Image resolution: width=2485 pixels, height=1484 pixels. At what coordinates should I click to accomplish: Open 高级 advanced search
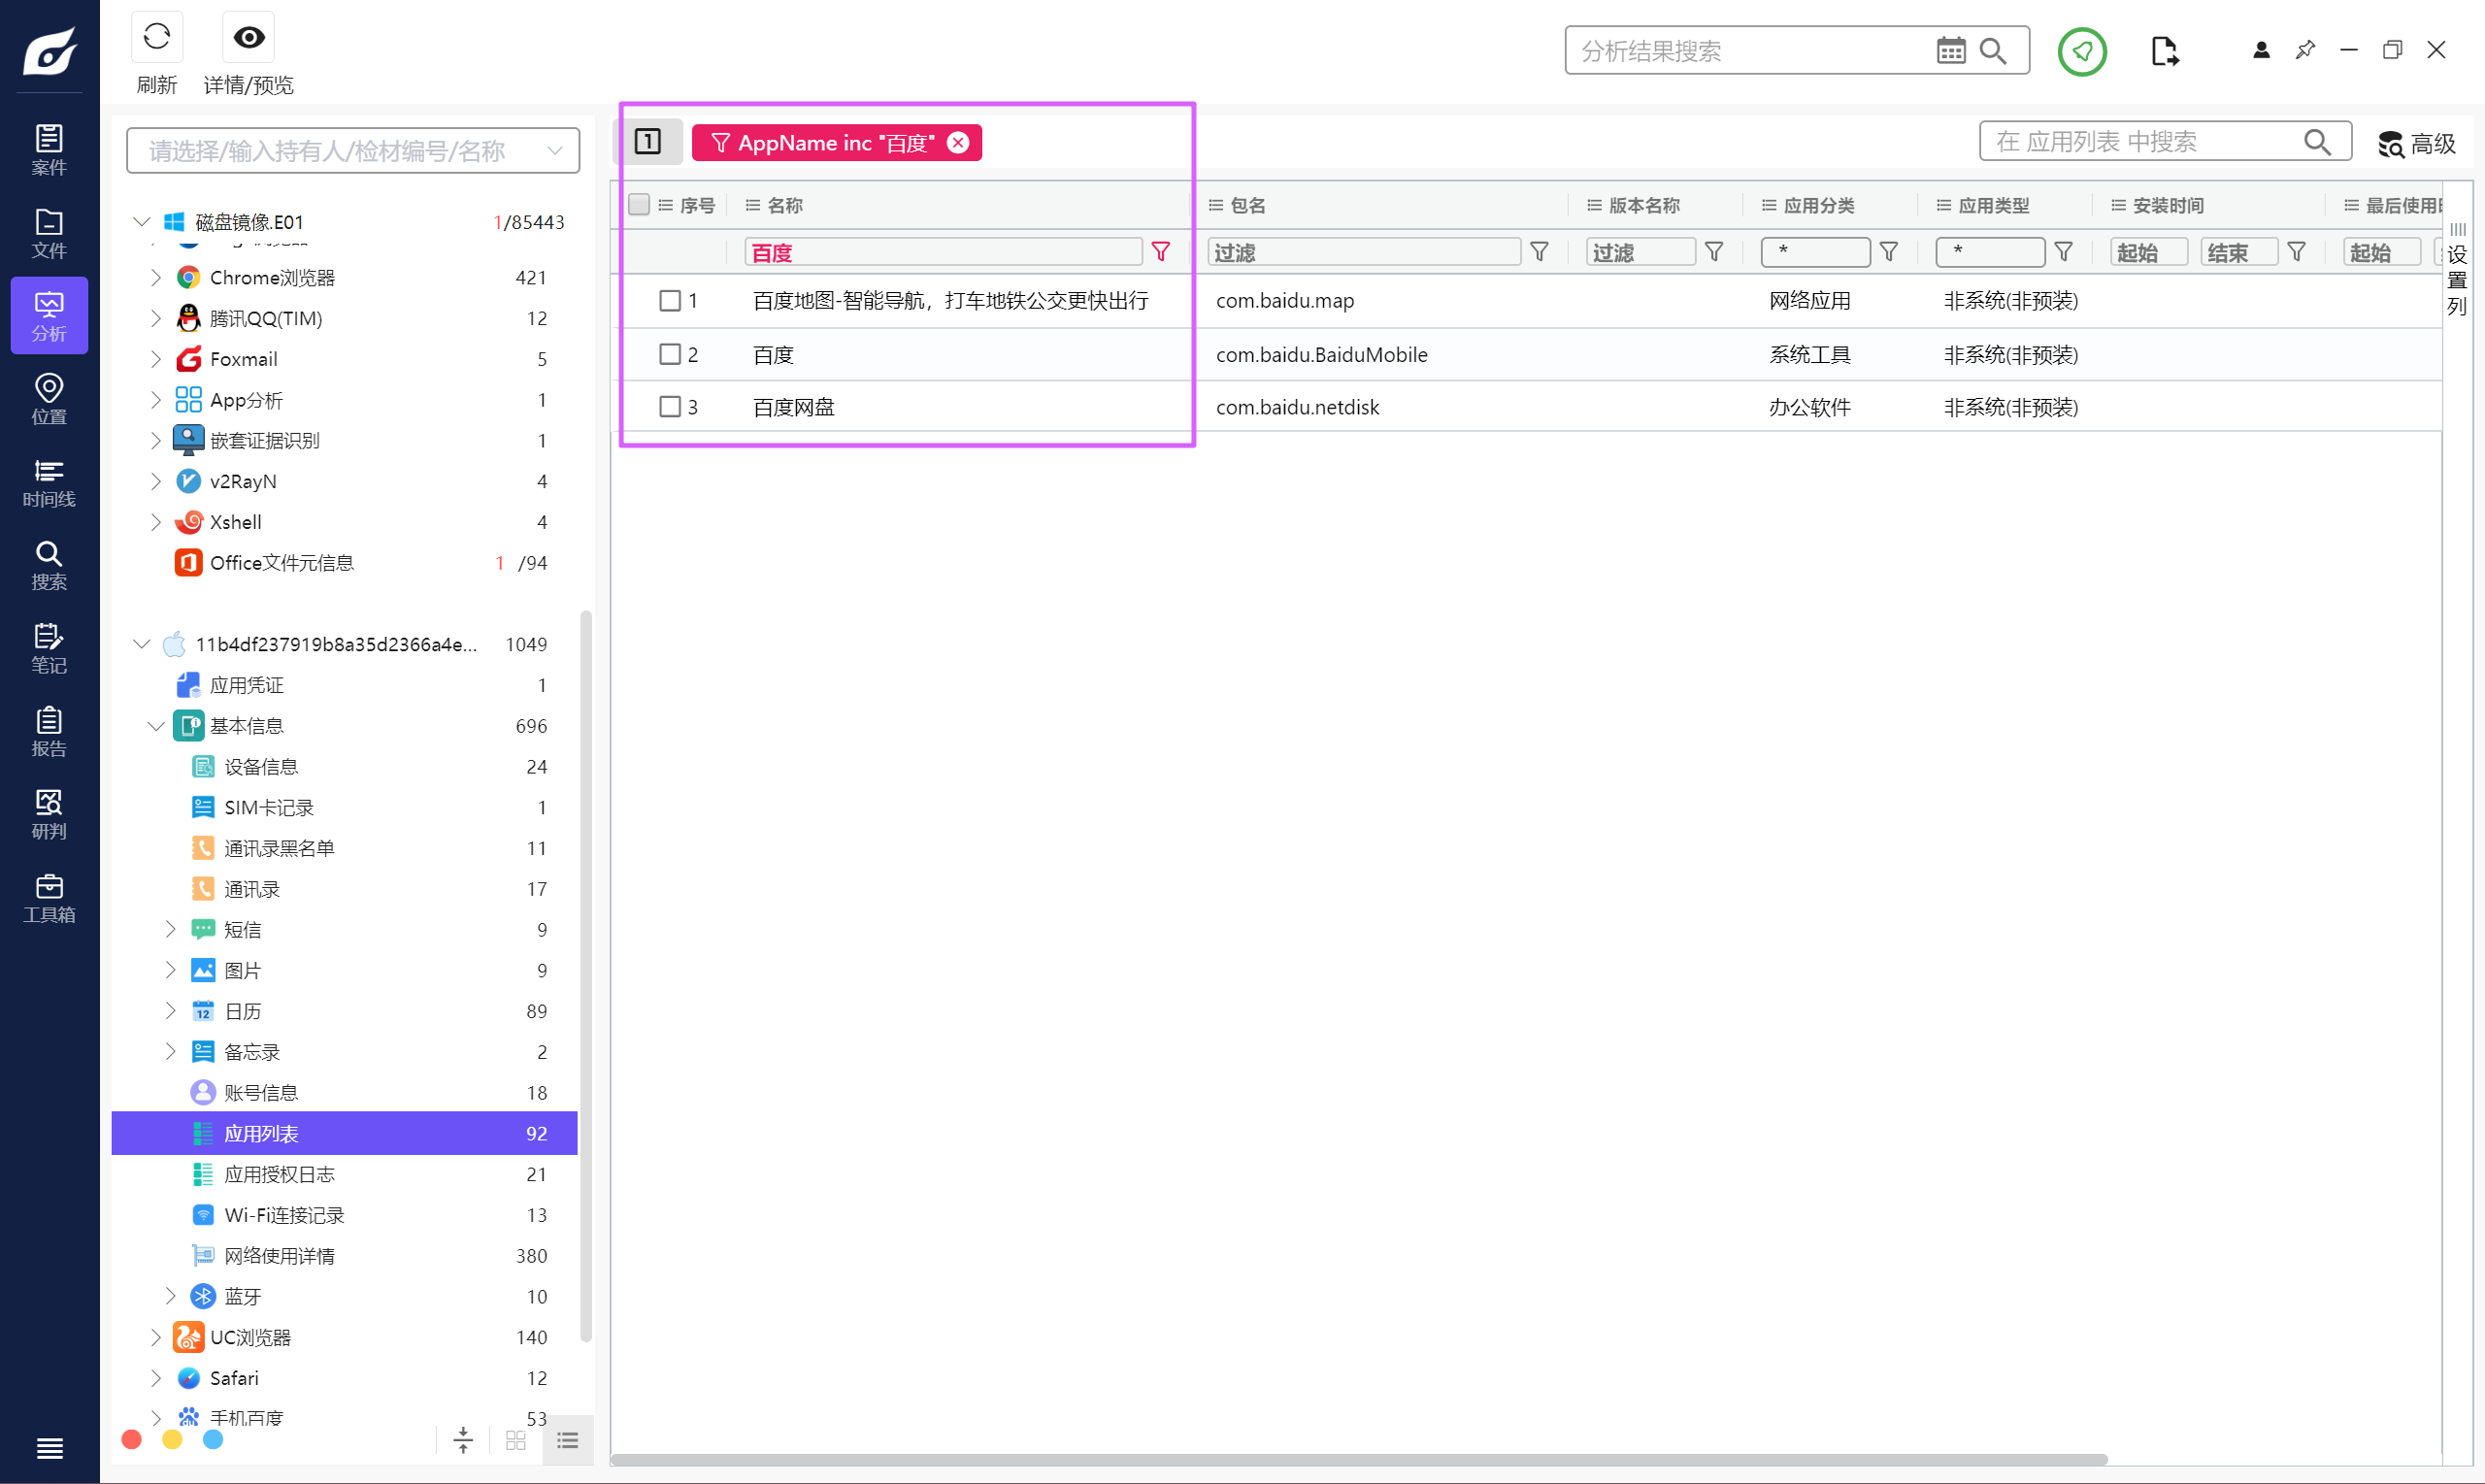2416,144
